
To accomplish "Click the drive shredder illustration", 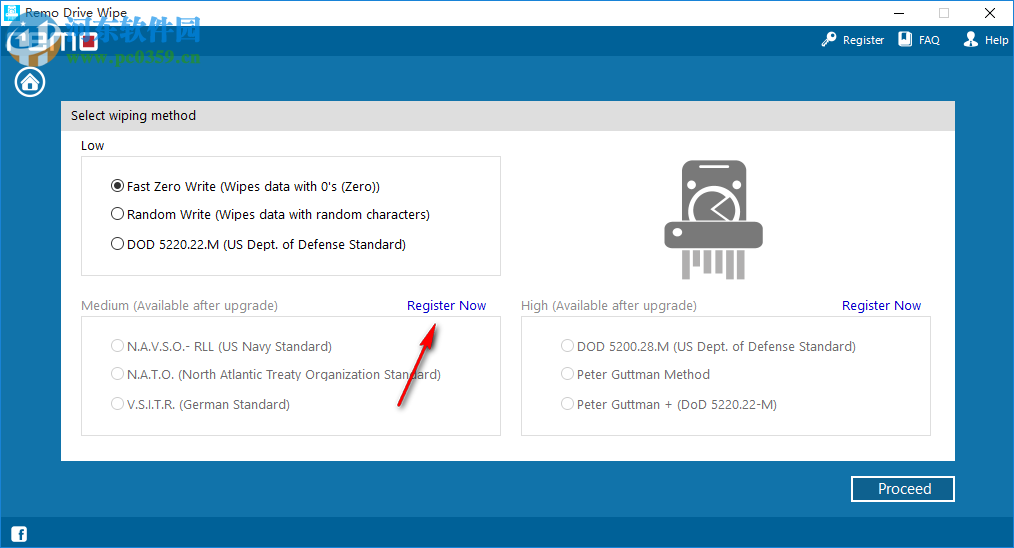I will pos(713,220).
